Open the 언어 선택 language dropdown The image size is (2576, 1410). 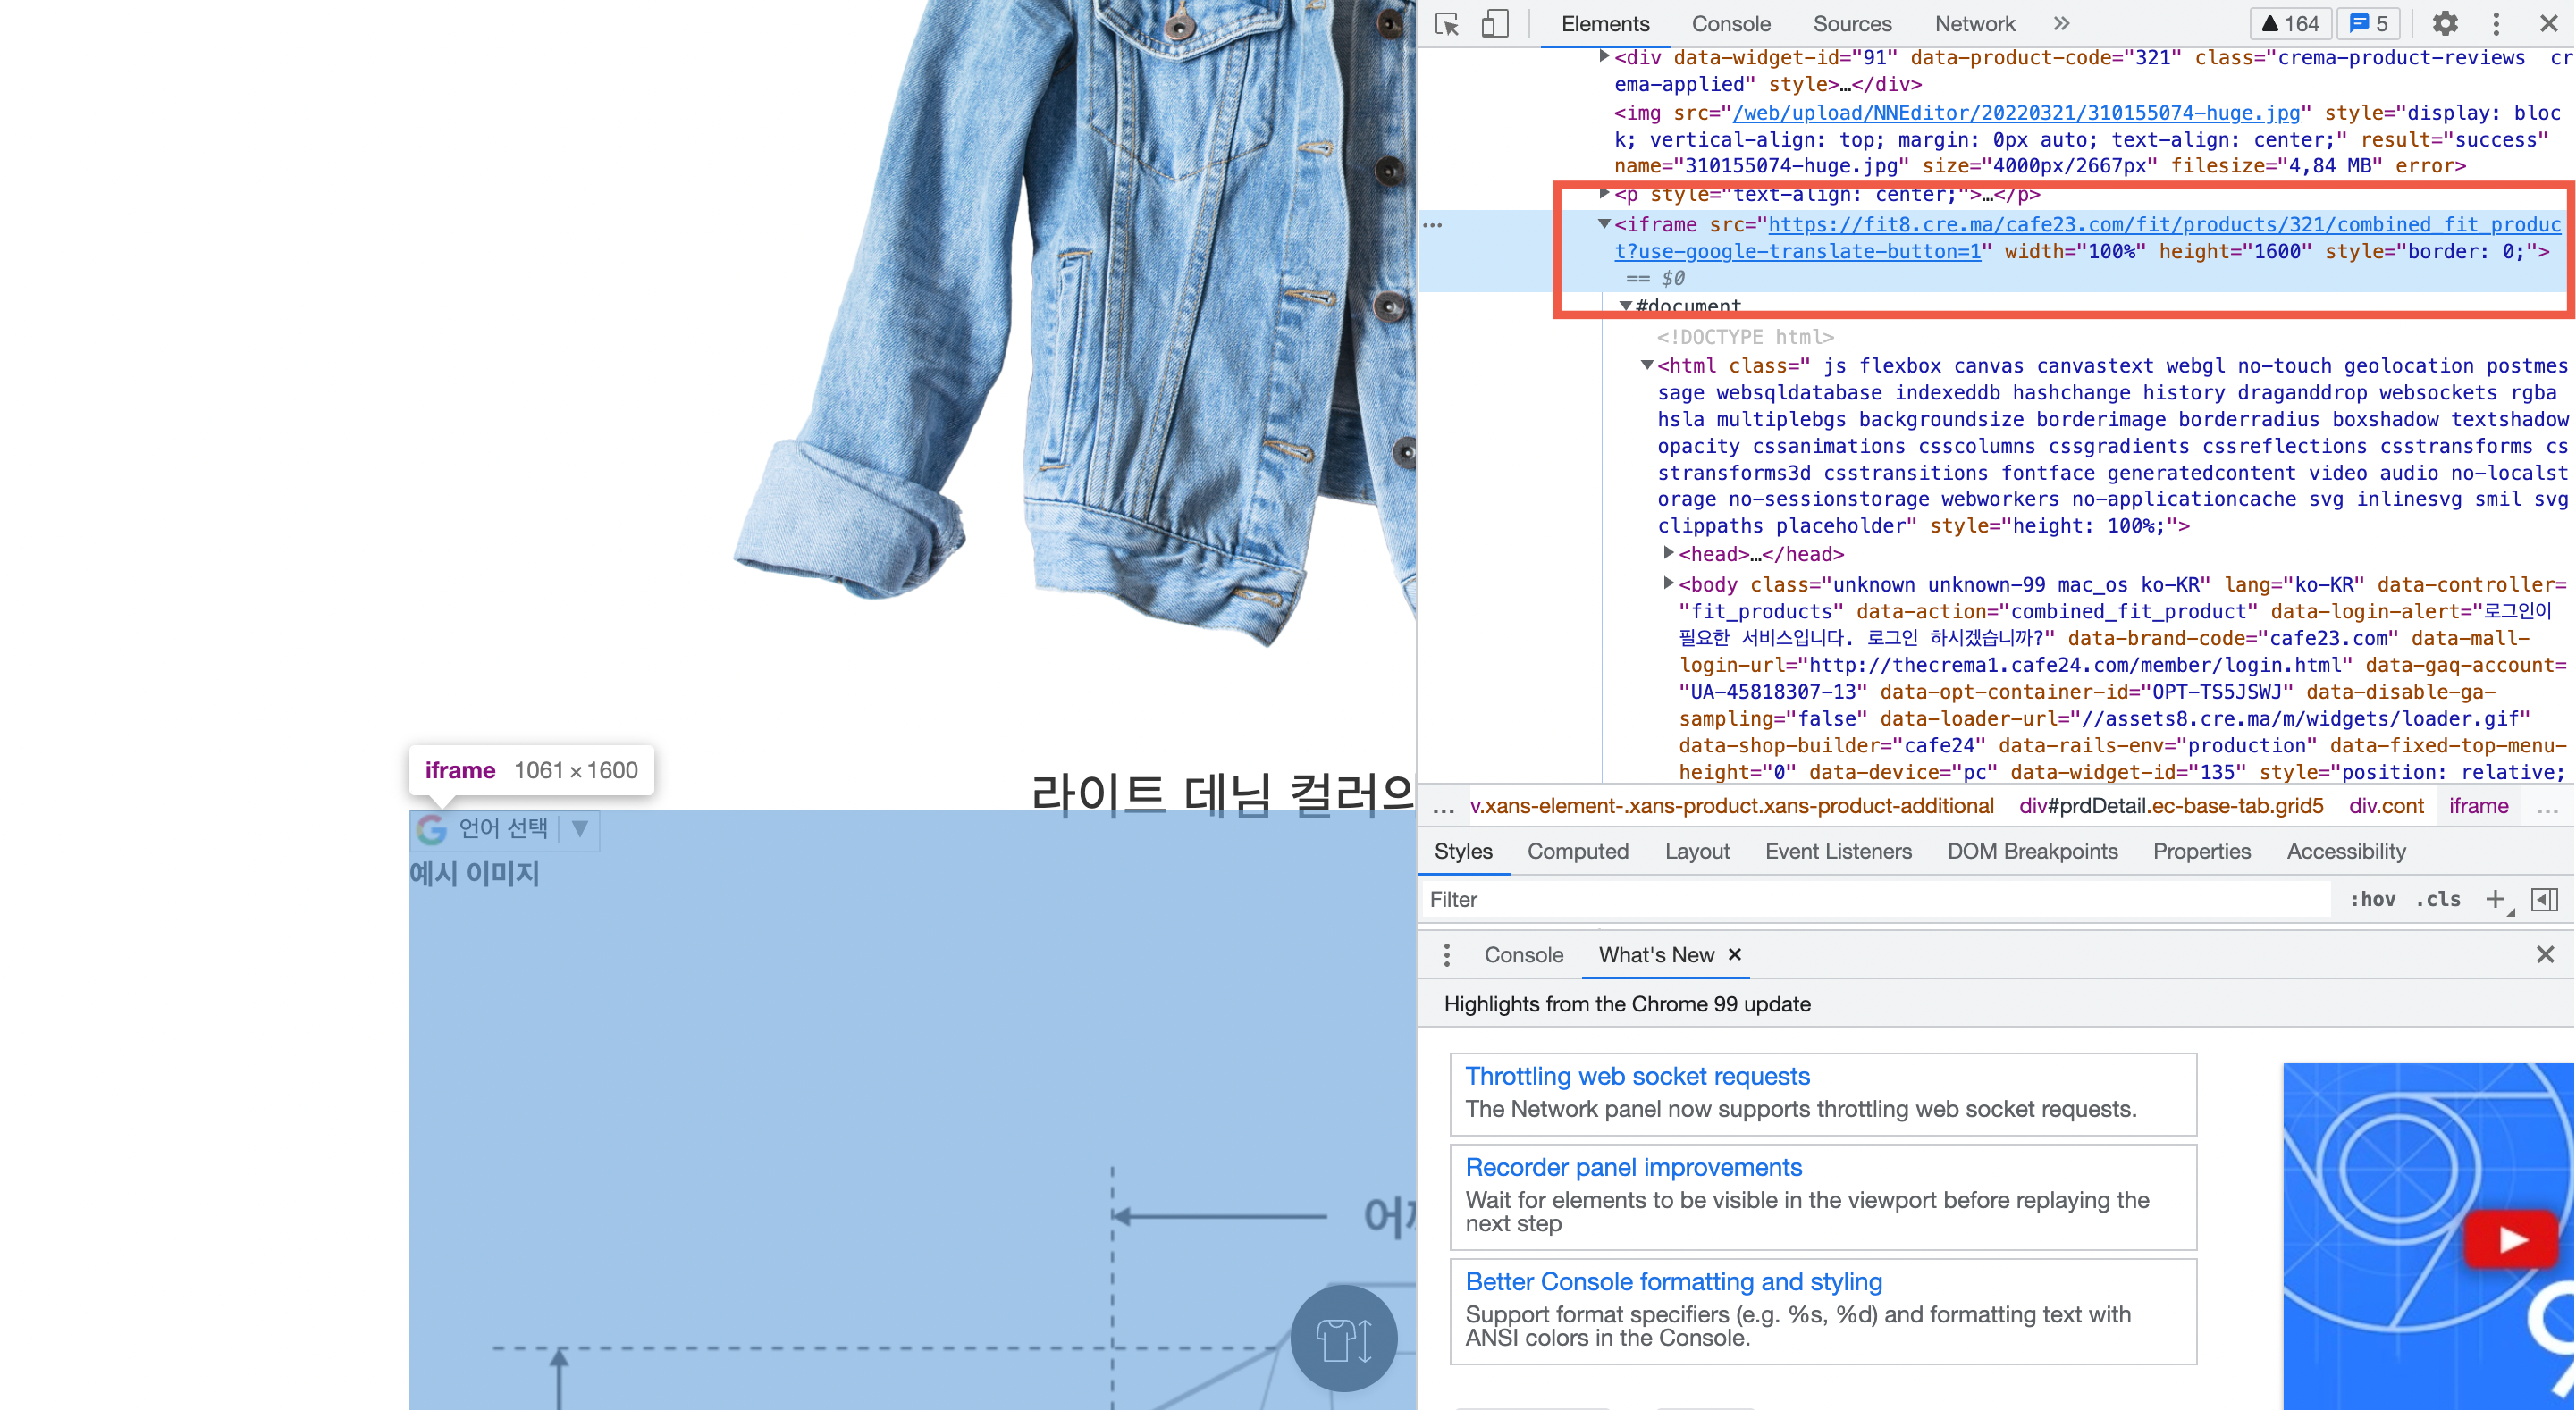pos(578,828)
